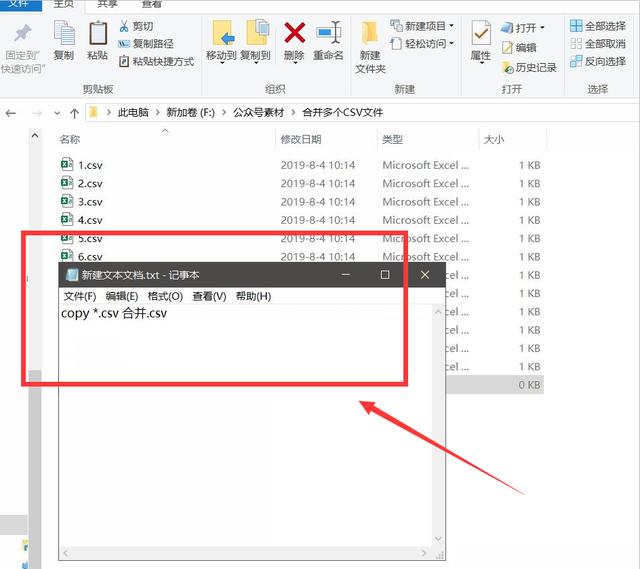Click Notepad horizontal scrollbar left arrow
The width and height of the screenshot is (640, 569).
pos(65,553)
